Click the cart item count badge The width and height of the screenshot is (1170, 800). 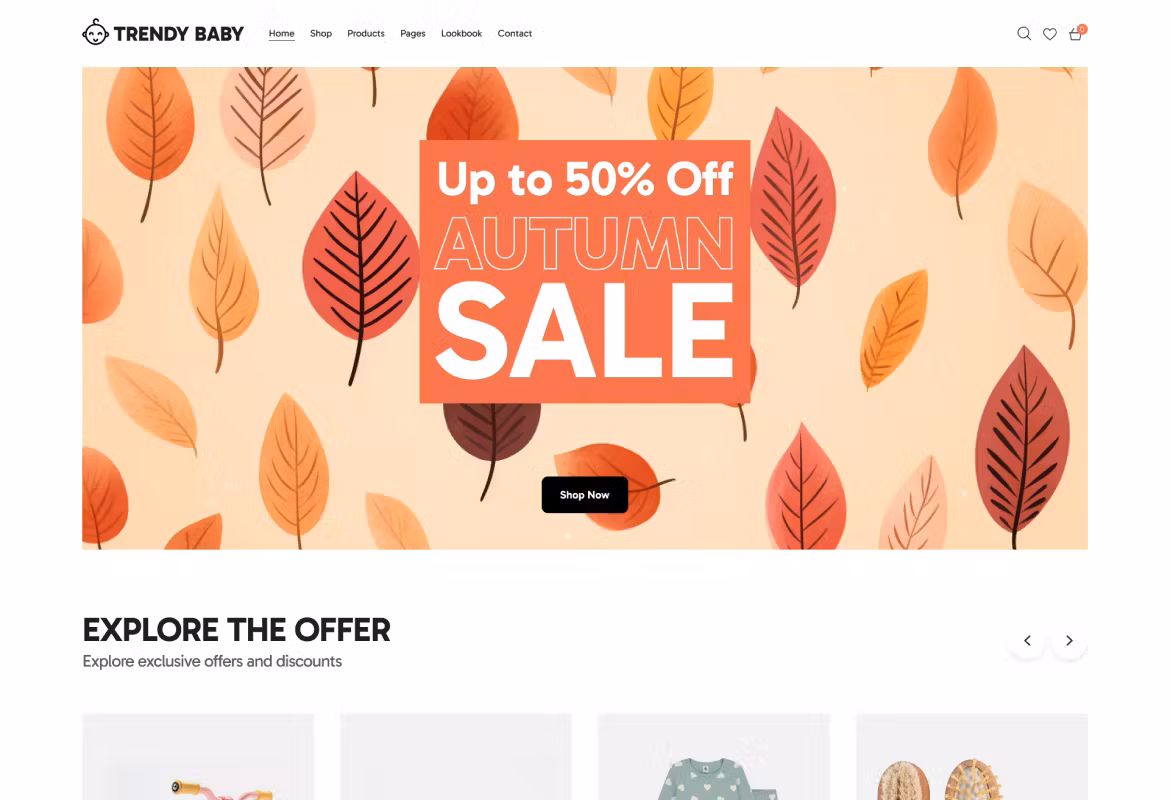pyautogui.click(x=1082, y=29)
